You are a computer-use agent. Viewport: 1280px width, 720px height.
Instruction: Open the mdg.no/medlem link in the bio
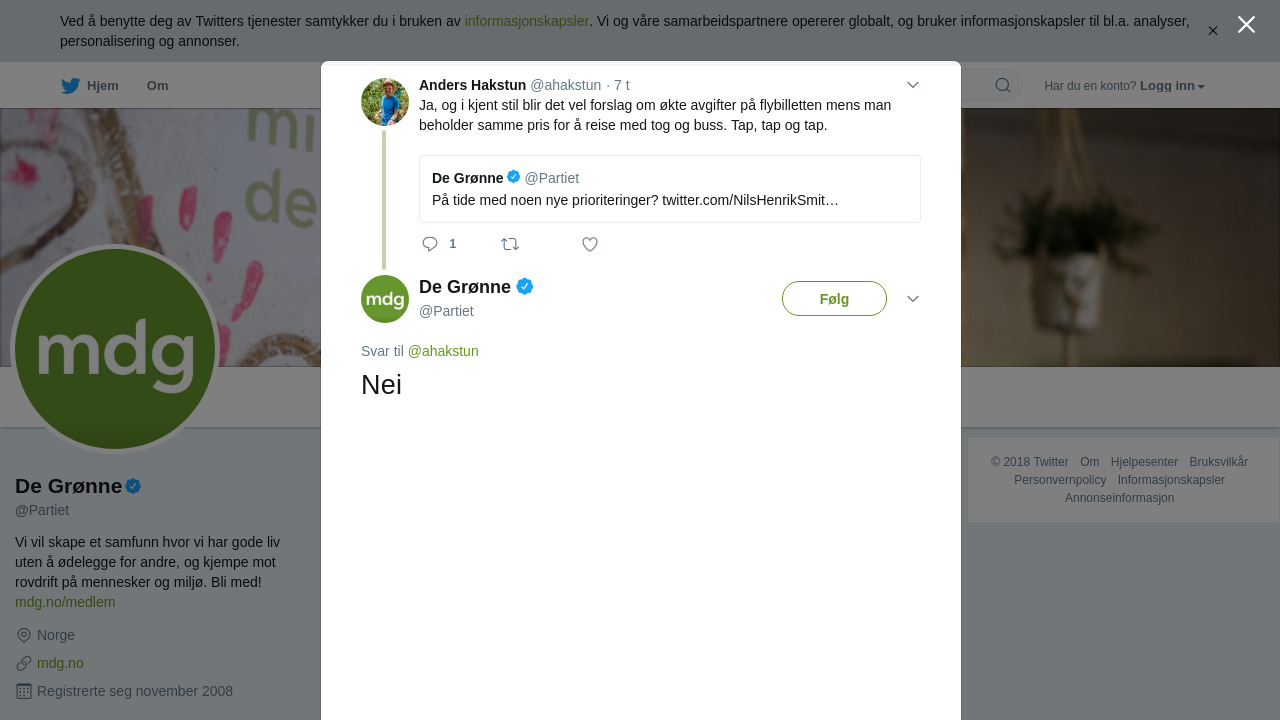tap(65, 602)
